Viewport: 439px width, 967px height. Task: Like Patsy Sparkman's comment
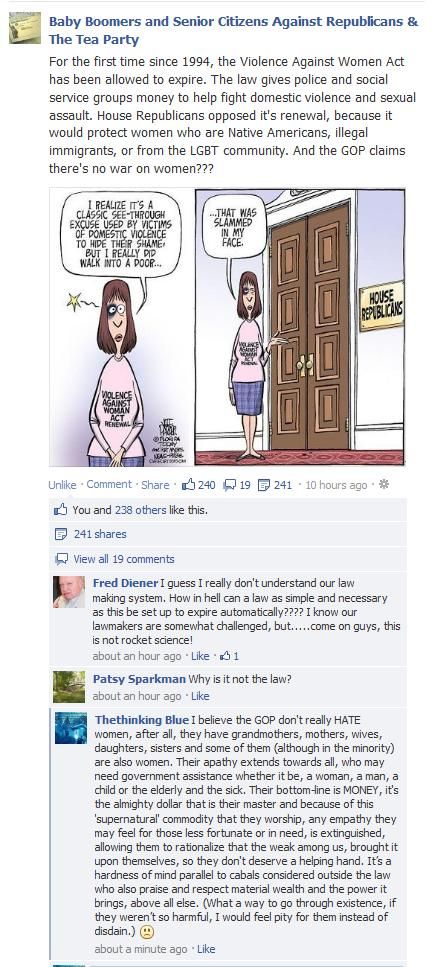[x=200, y=696]
